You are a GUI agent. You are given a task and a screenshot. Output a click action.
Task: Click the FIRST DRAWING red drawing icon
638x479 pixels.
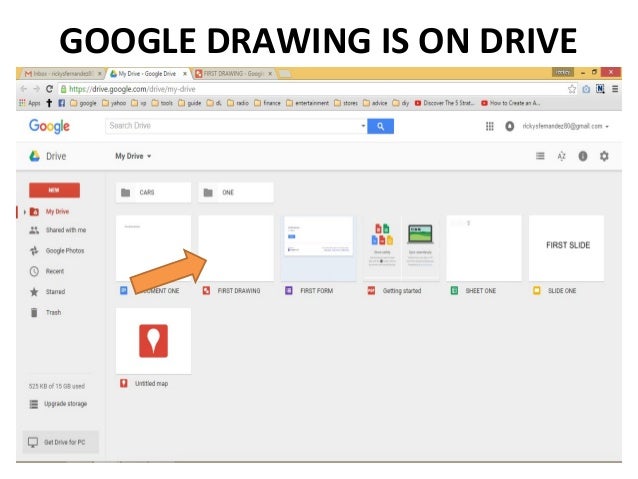click(206, 291)
